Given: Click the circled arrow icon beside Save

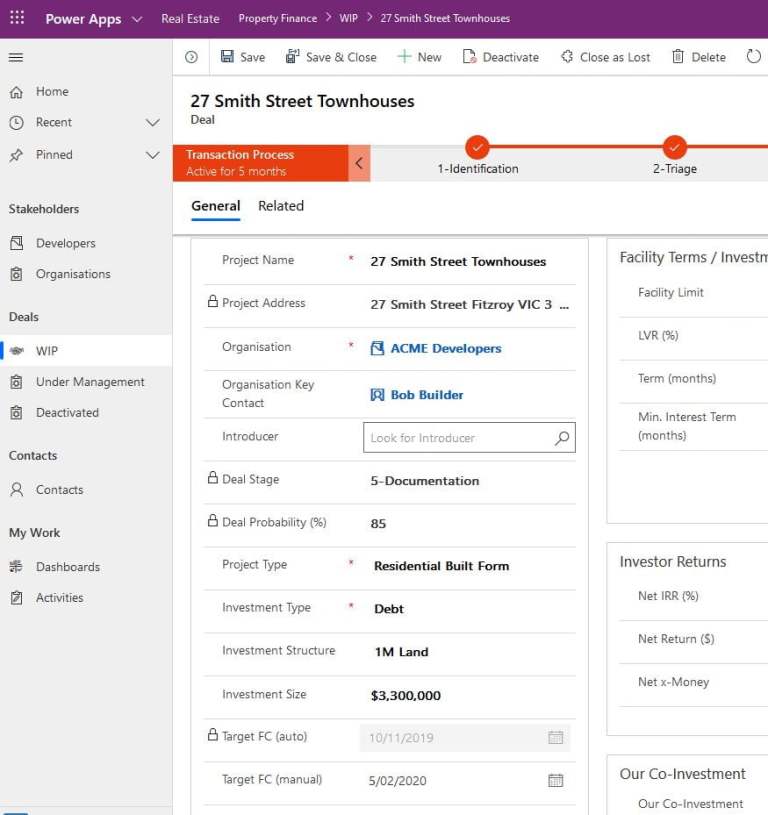Looking at the screenshot, I should [x=191, y=57].
